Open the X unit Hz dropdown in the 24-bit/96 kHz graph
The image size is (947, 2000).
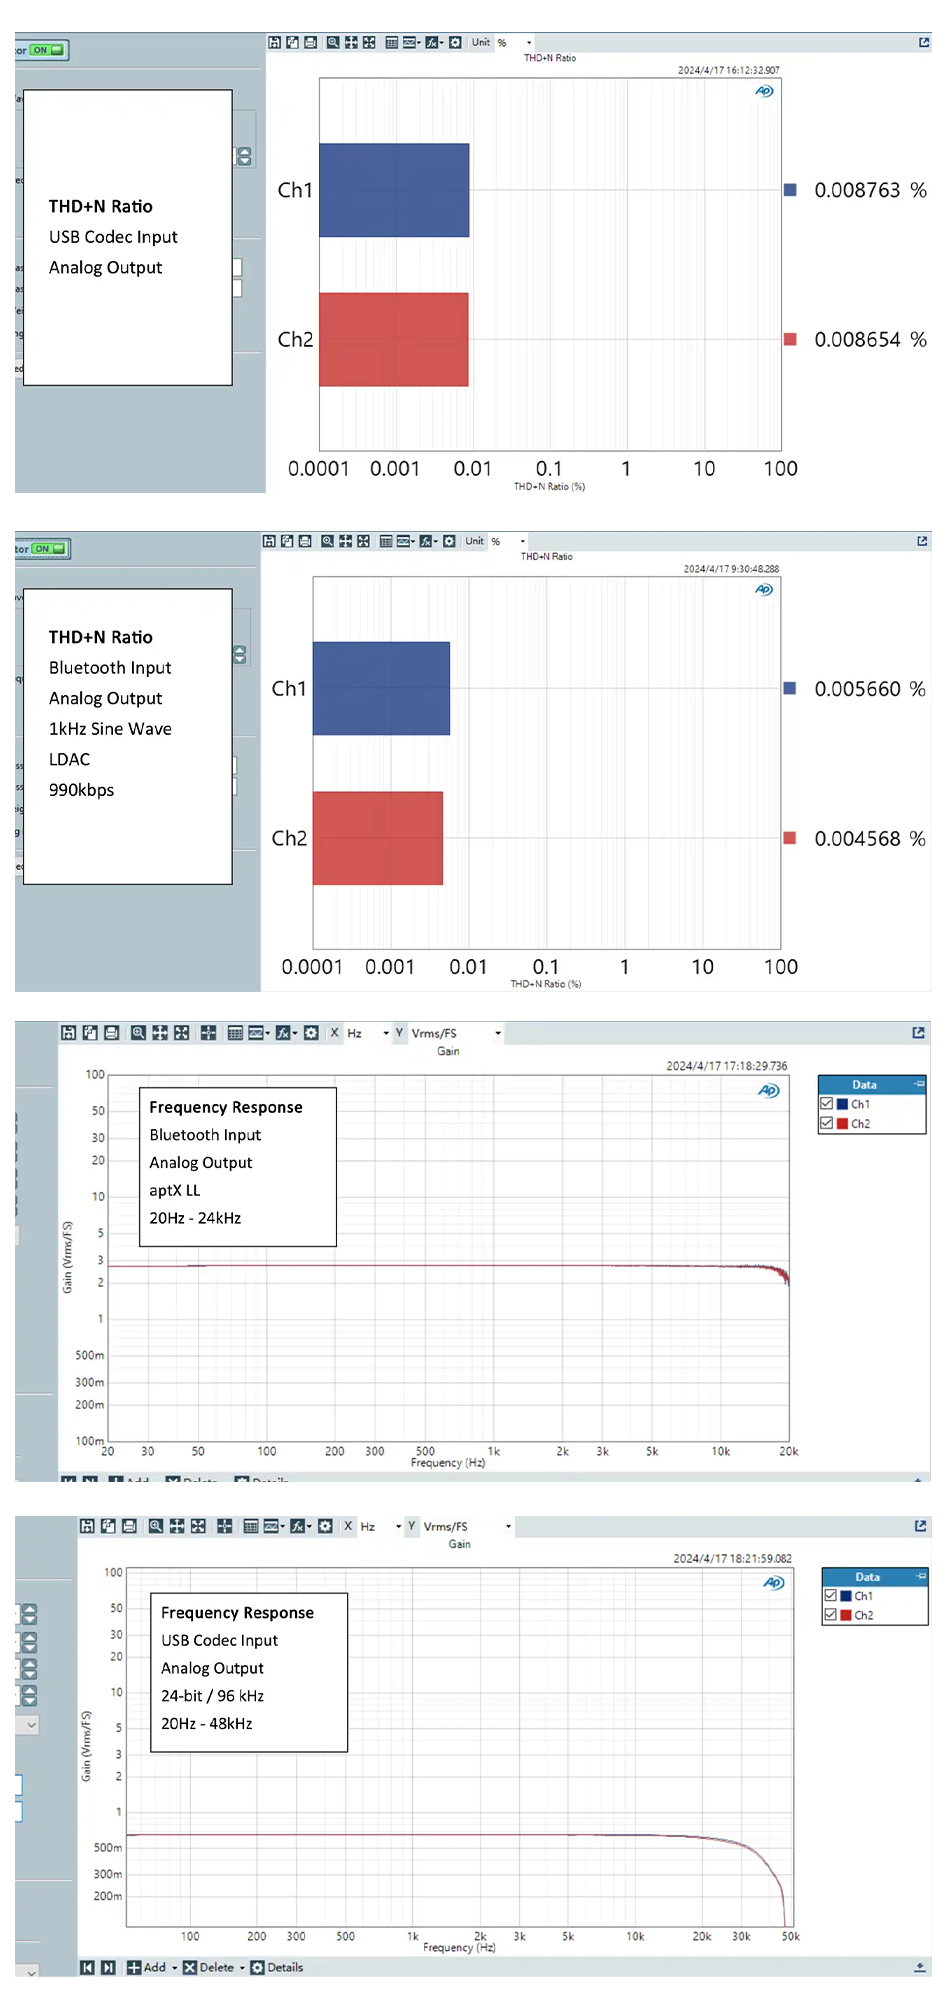pyautogui.click(x=398, y=1526)
